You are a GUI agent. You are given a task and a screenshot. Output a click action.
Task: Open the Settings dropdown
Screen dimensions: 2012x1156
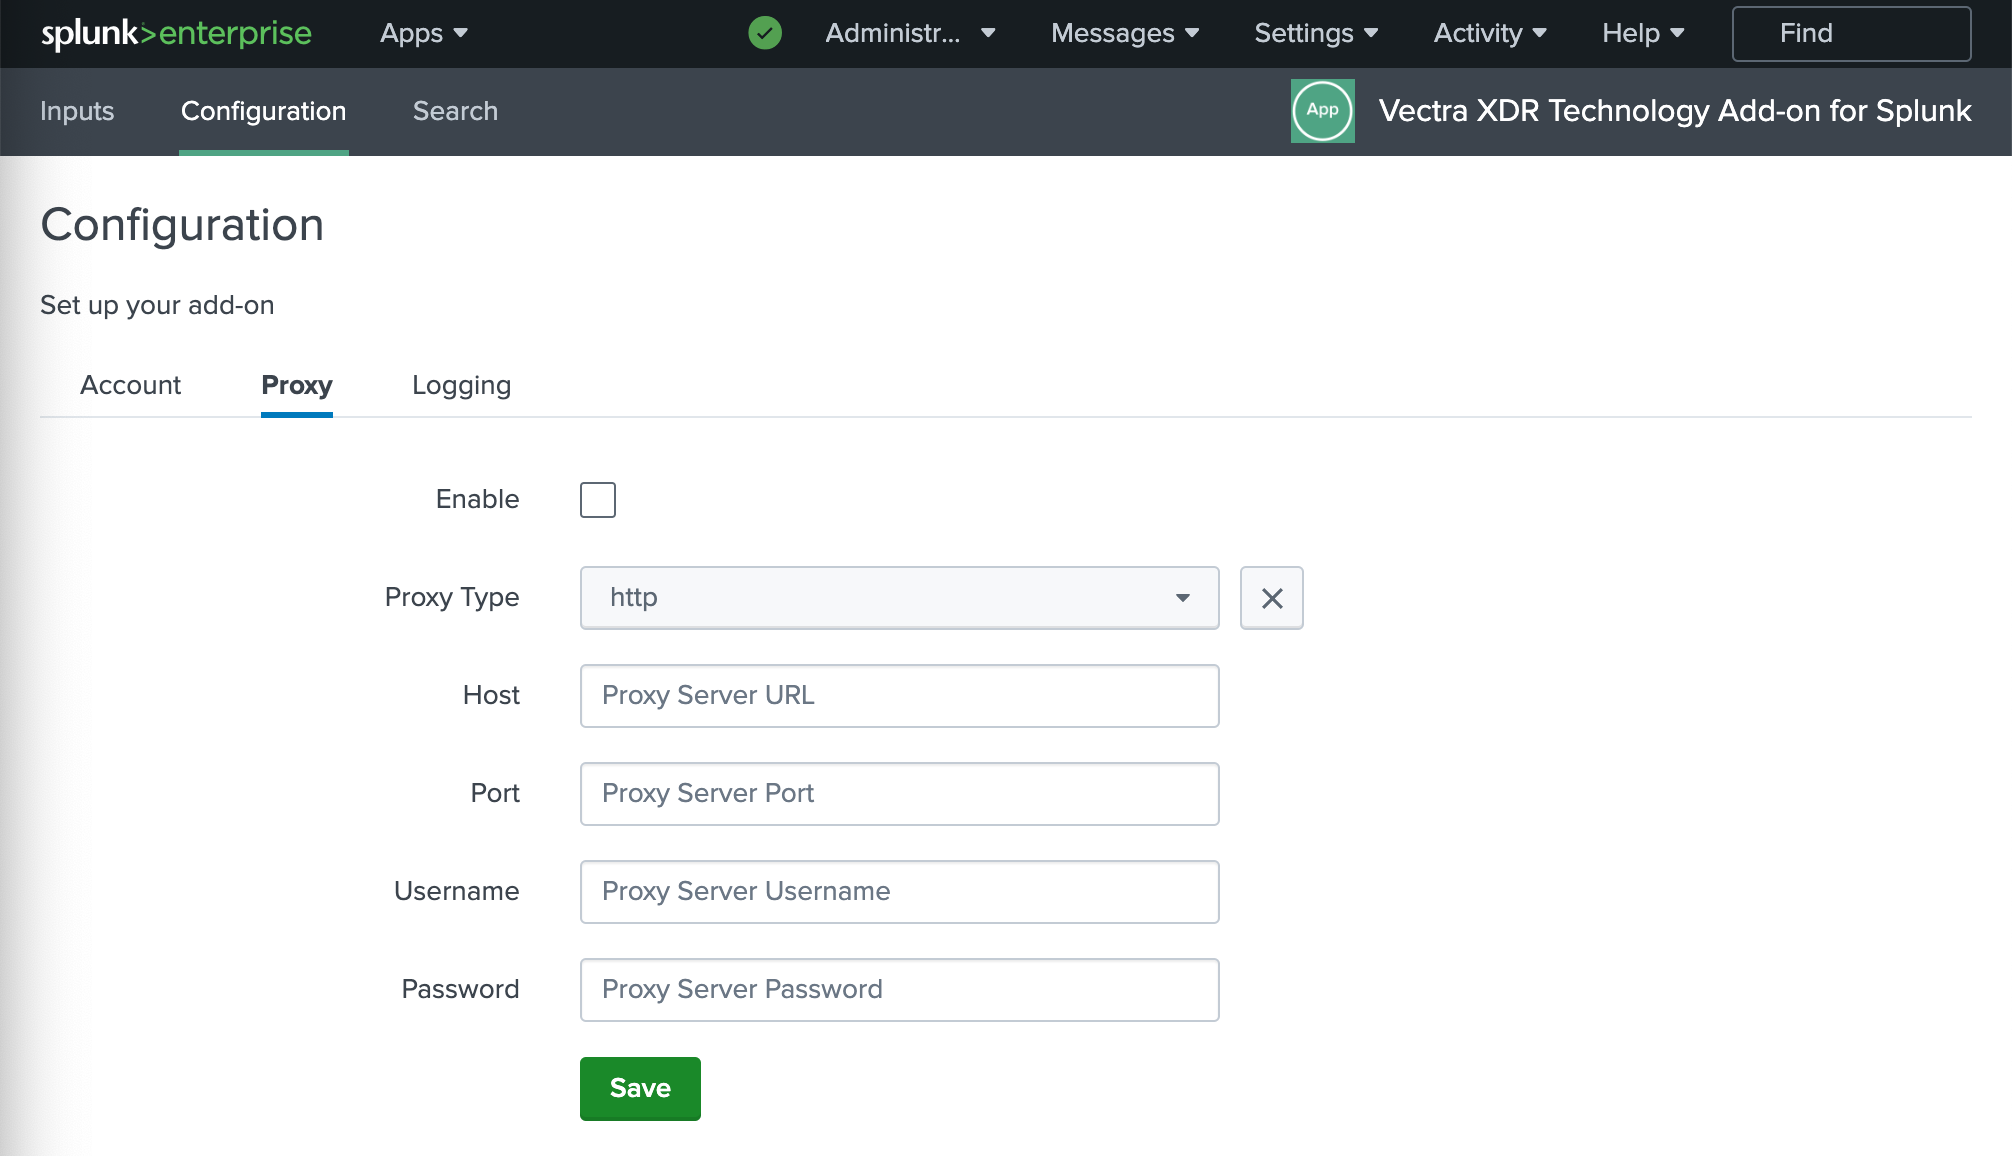click(1314, 33)
